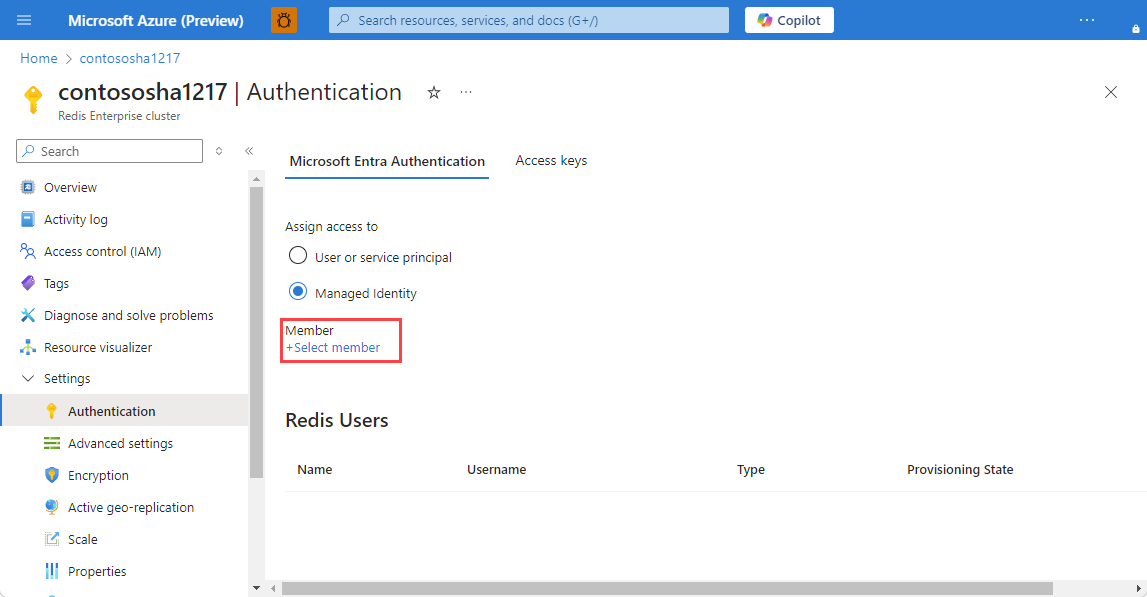Viewport: 1147px width, 597px height.
Task: Open the Tags blade
Action: [x=56, y=283]
